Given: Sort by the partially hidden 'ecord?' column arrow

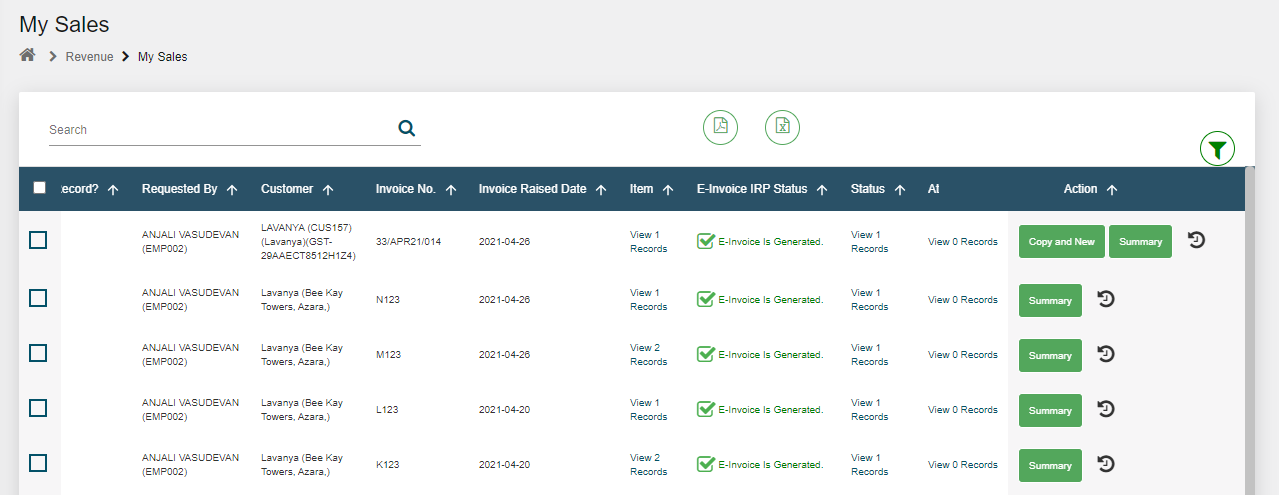Looking at the screenshot, I should coord(113,189).
